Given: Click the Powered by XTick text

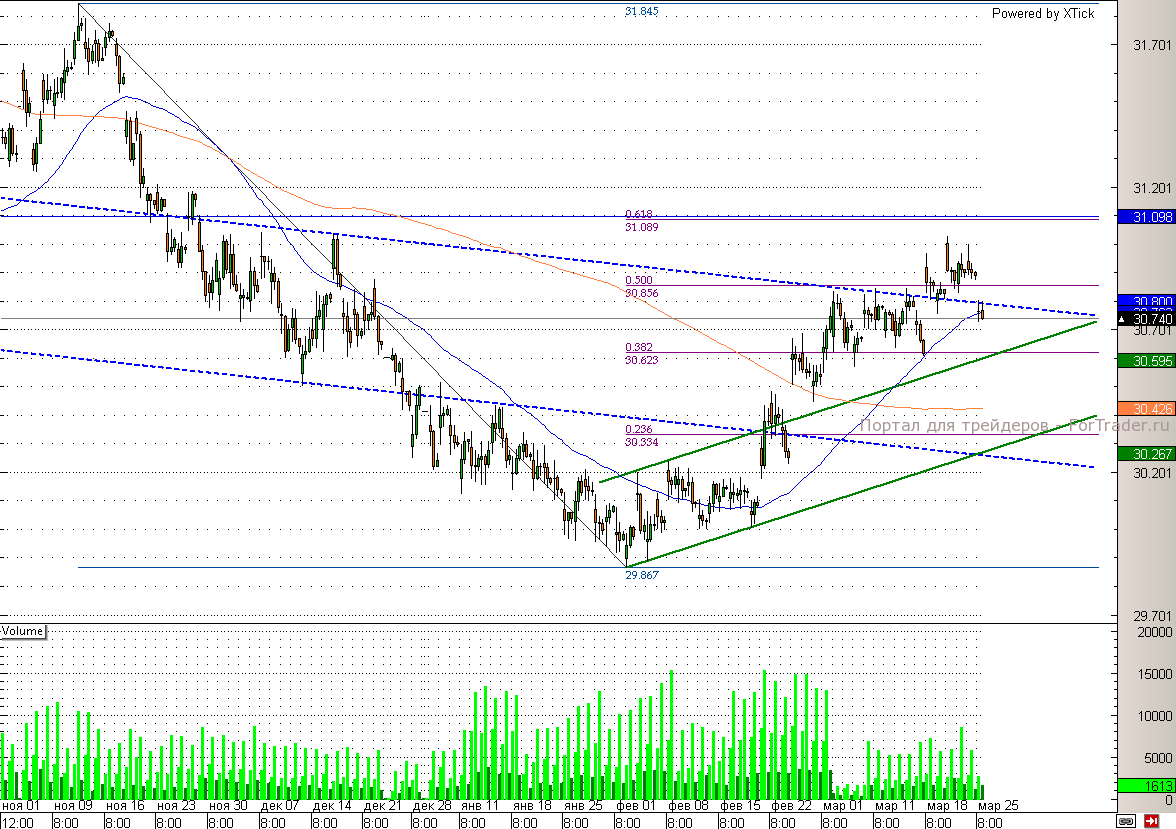Looking at the screenshot, I should coord(1042,14).
